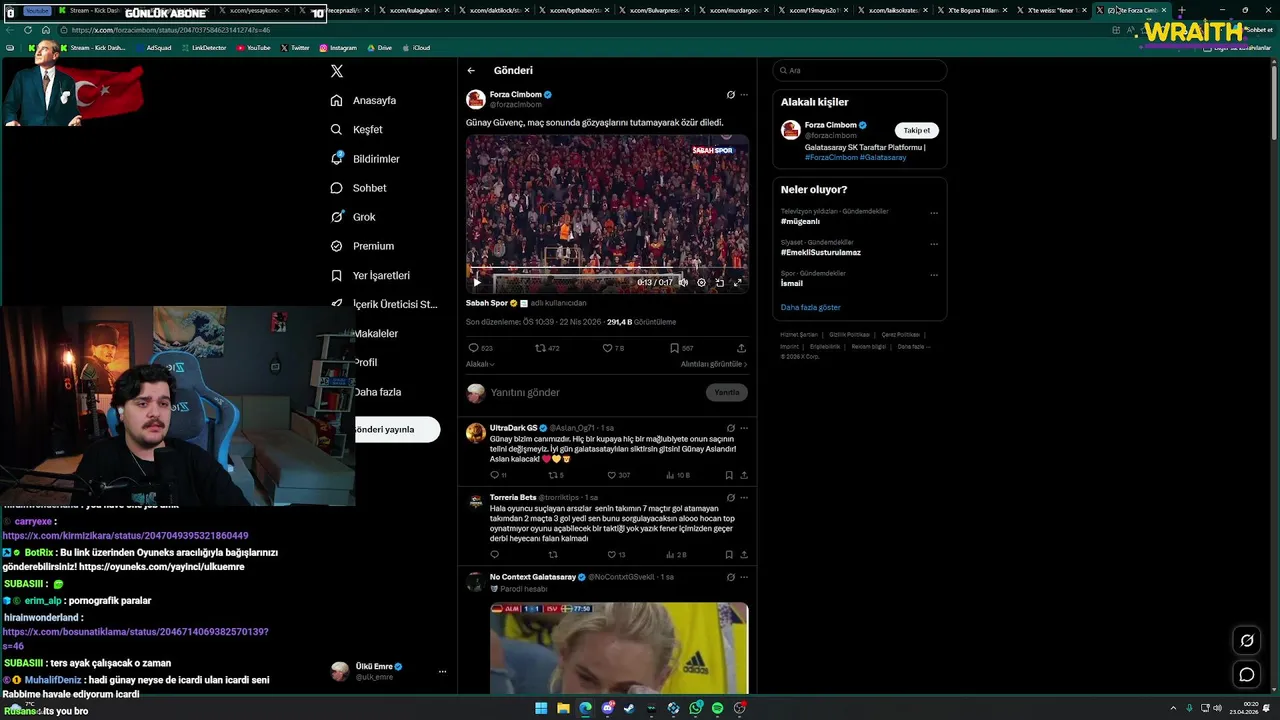The width and height of the screenshot is (1280, 720).
Task: Mute the video sound
Action: click(684, 283)
